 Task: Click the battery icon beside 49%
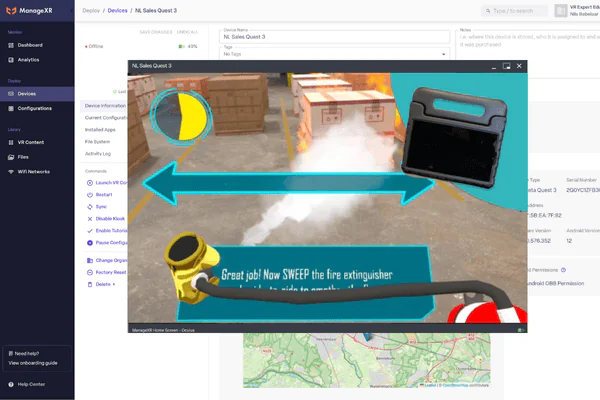[x=182, y=46]
